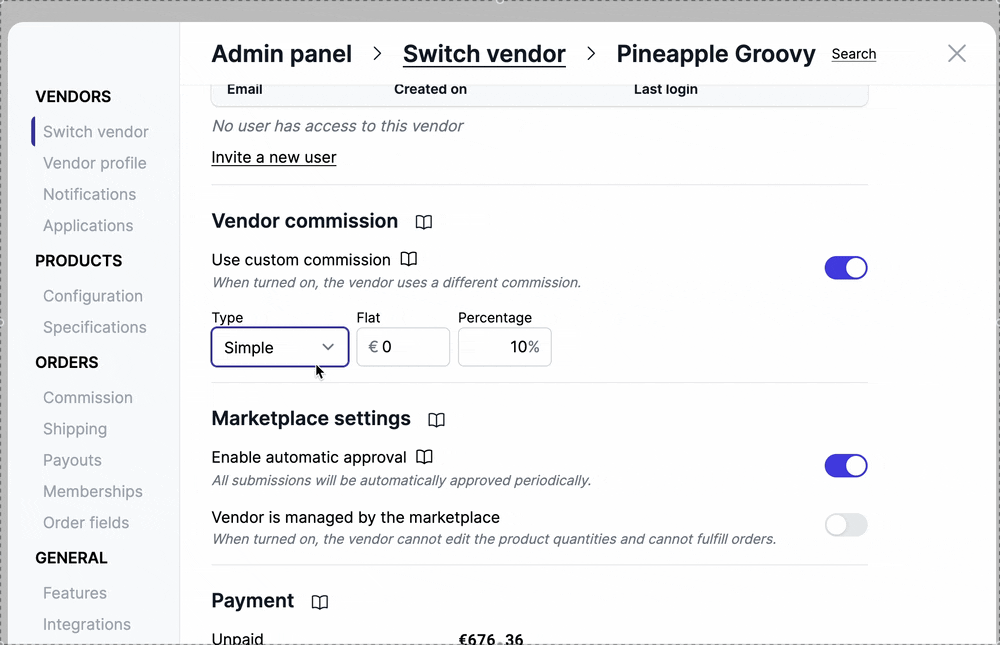
Task: Turn off Enable automatic approval
Action: click(x=846, y=465)
